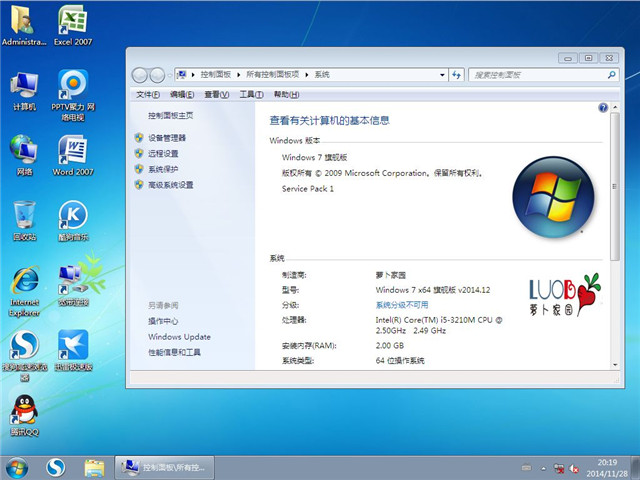640x480 pixels.
Task: Click the Intel Core i5-3210M processor text
Action: pyautogui.click(x=439, y=325)
